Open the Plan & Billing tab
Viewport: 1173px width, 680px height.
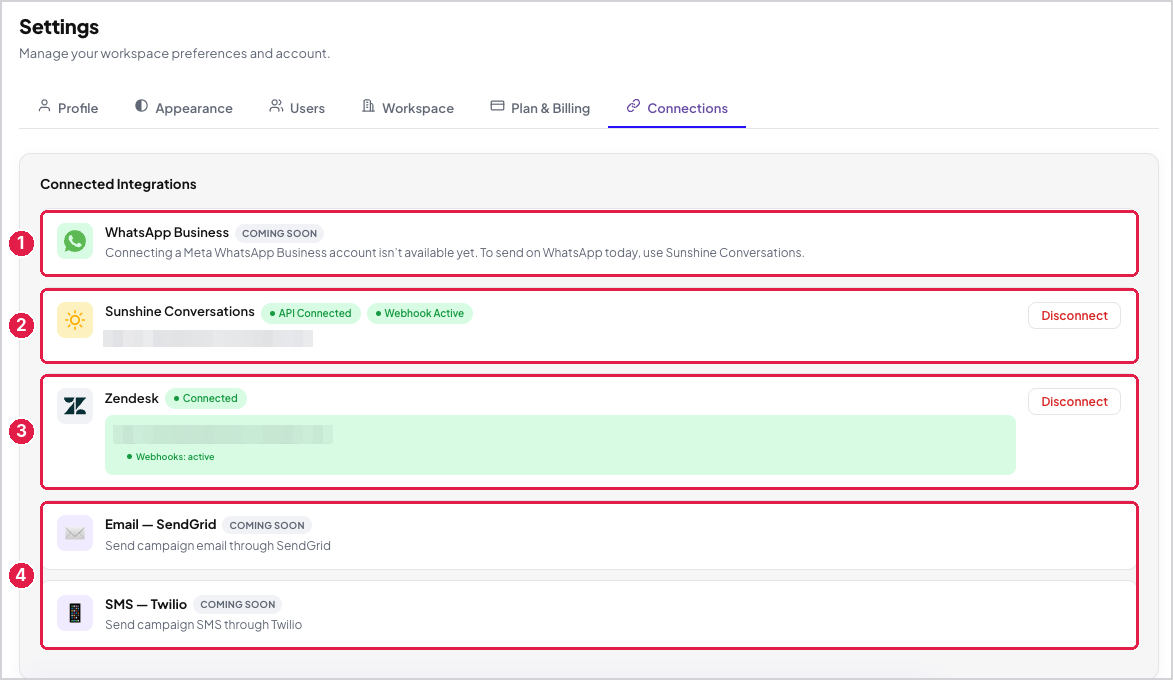pos(540,108)
